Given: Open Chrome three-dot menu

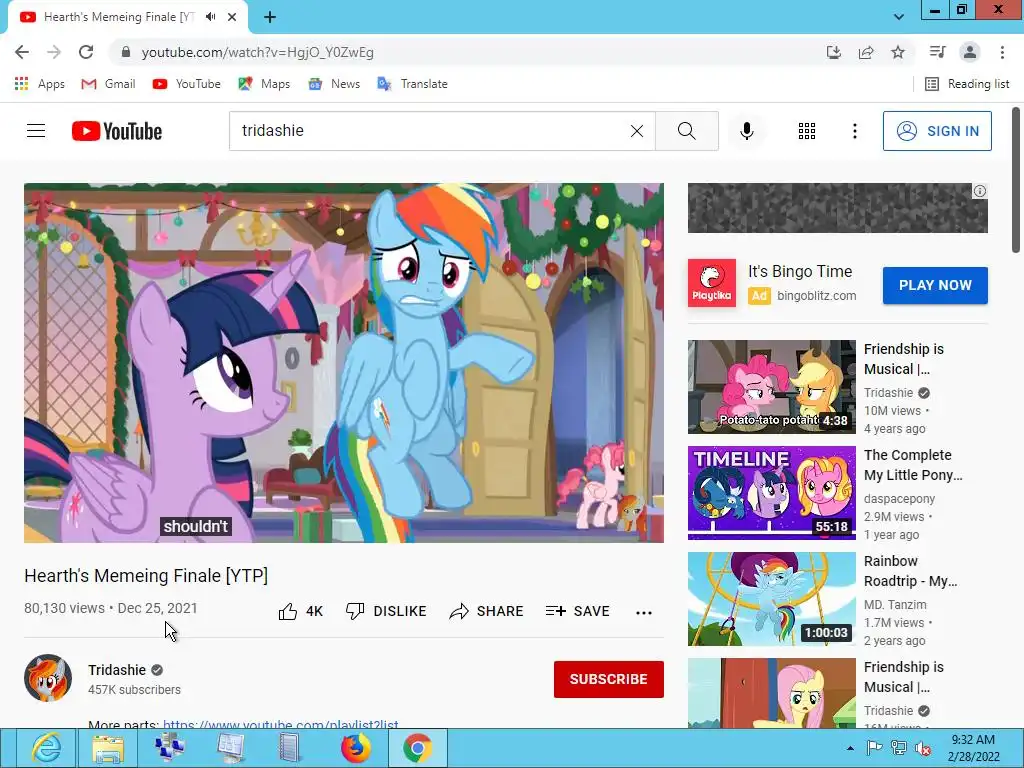Looking at the screenshot, I should [1002, 52].
